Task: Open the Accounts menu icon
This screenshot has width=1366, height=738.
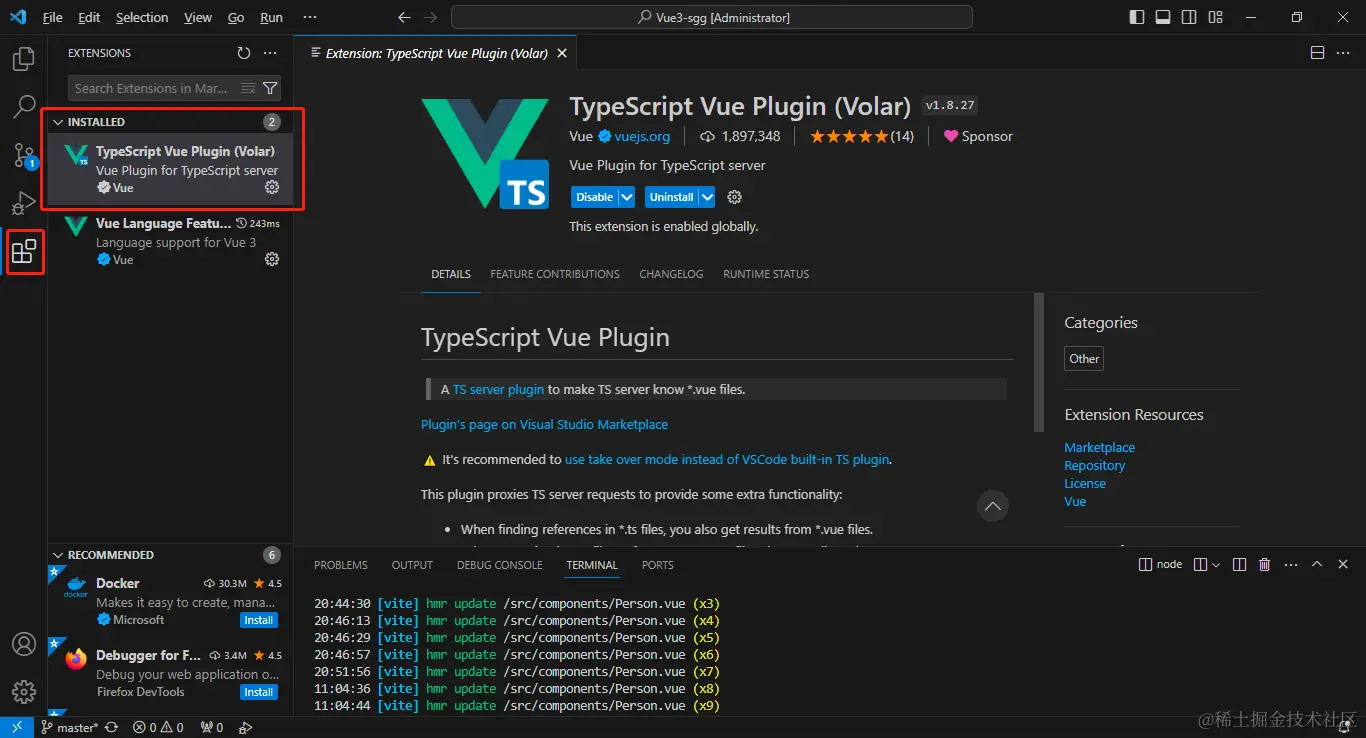Action: pyautogui.click(x=24, y=644)
